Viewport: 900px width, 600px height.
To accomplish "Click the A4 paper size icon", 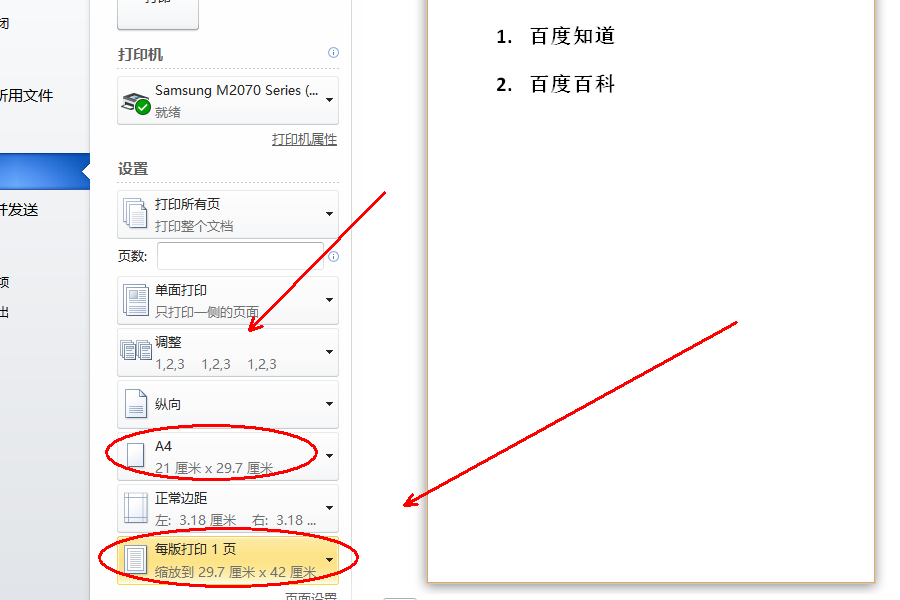I will point(135,455).
